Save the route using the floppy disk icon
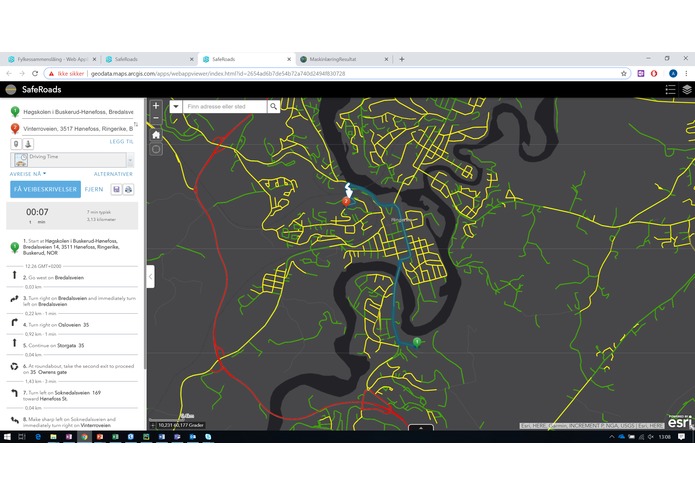 tap(116, 190)
